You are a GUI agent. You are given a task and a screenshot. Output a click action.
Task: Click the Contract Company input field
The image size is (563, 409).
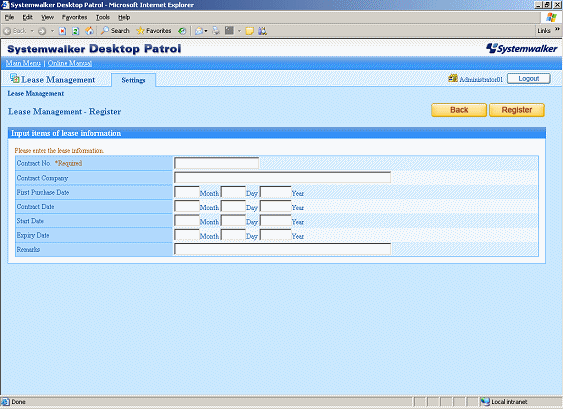(283, 177)
